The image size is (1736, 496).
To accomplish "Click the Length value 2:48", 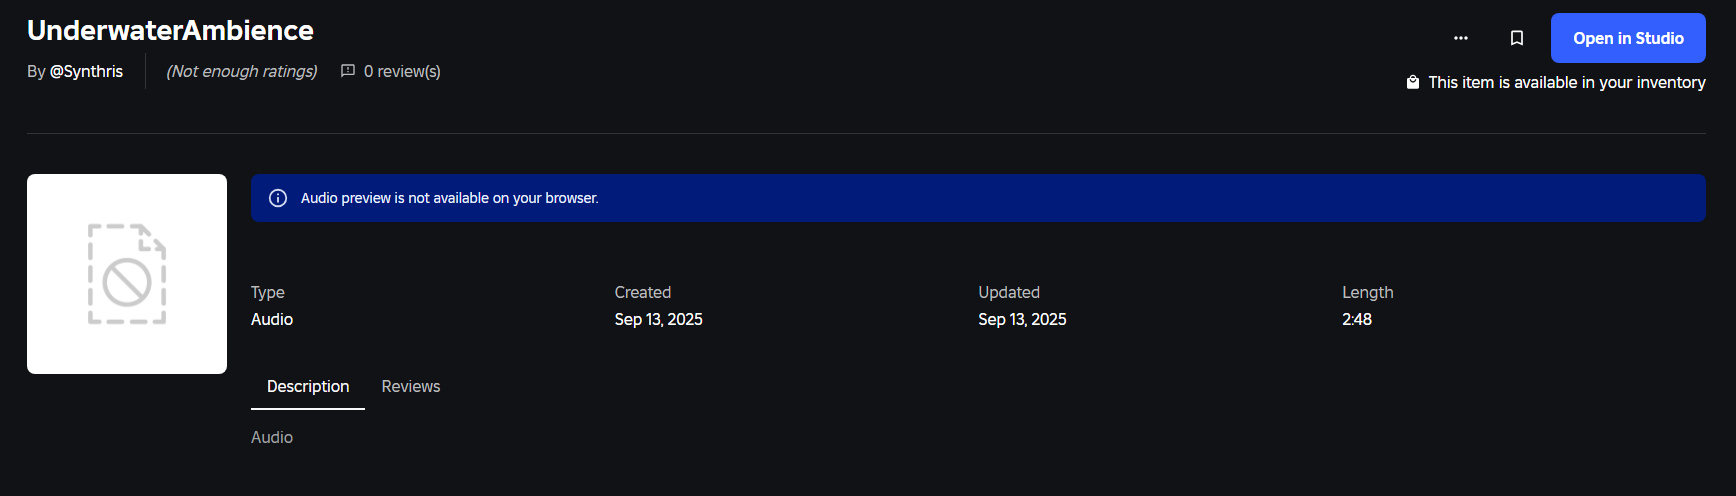I will pyautogui.click(x=1357, y=319).
